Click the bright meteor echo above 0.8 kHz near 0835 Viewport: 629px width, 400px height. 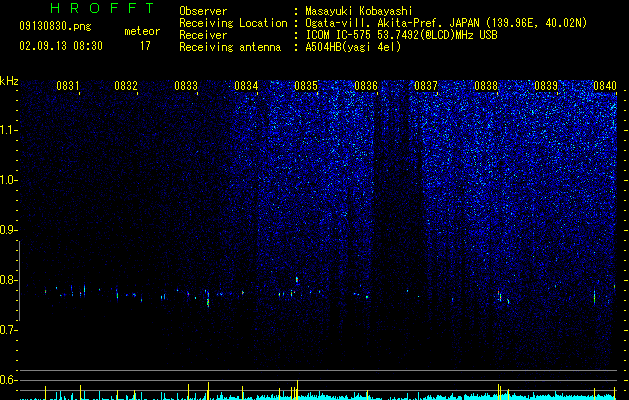coord(297,280)
